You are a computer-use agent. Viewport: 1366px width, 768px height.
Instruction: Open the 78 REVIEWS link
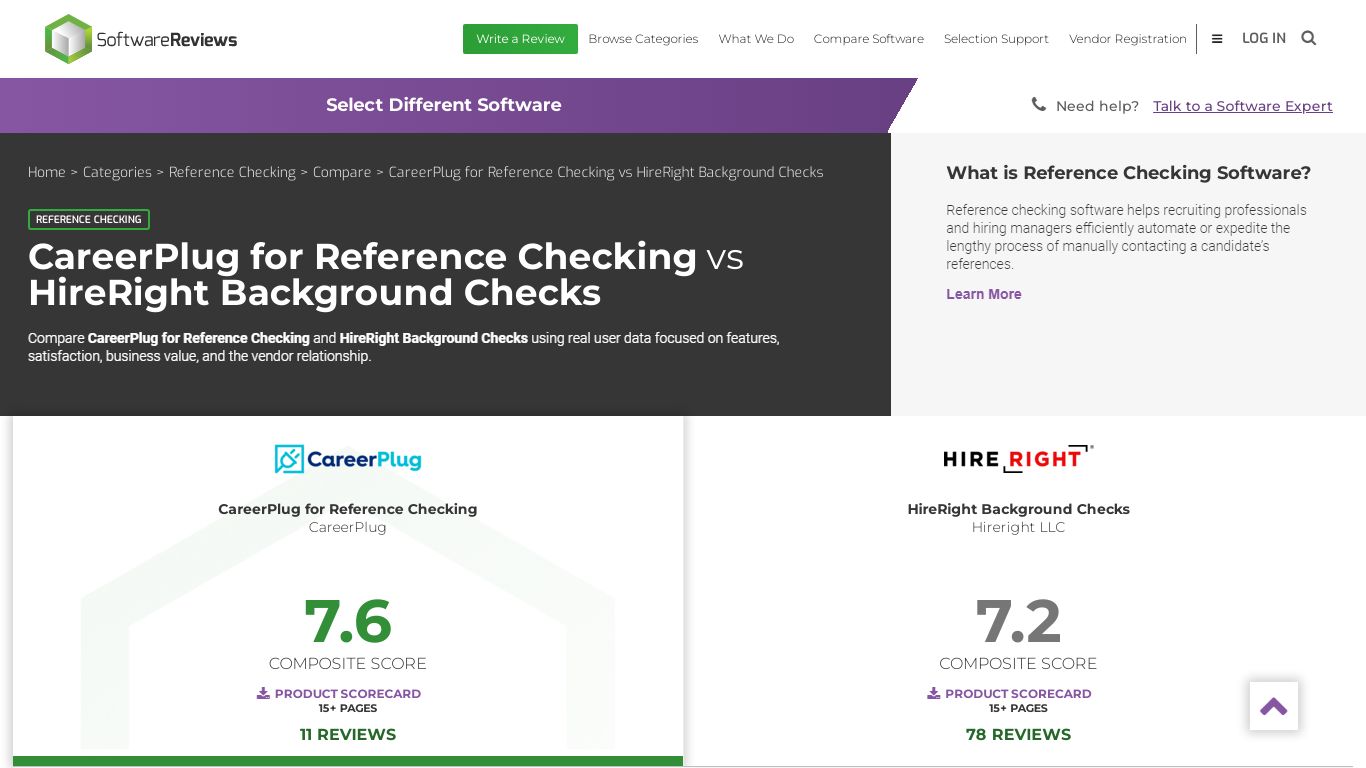click(1018, 734)
